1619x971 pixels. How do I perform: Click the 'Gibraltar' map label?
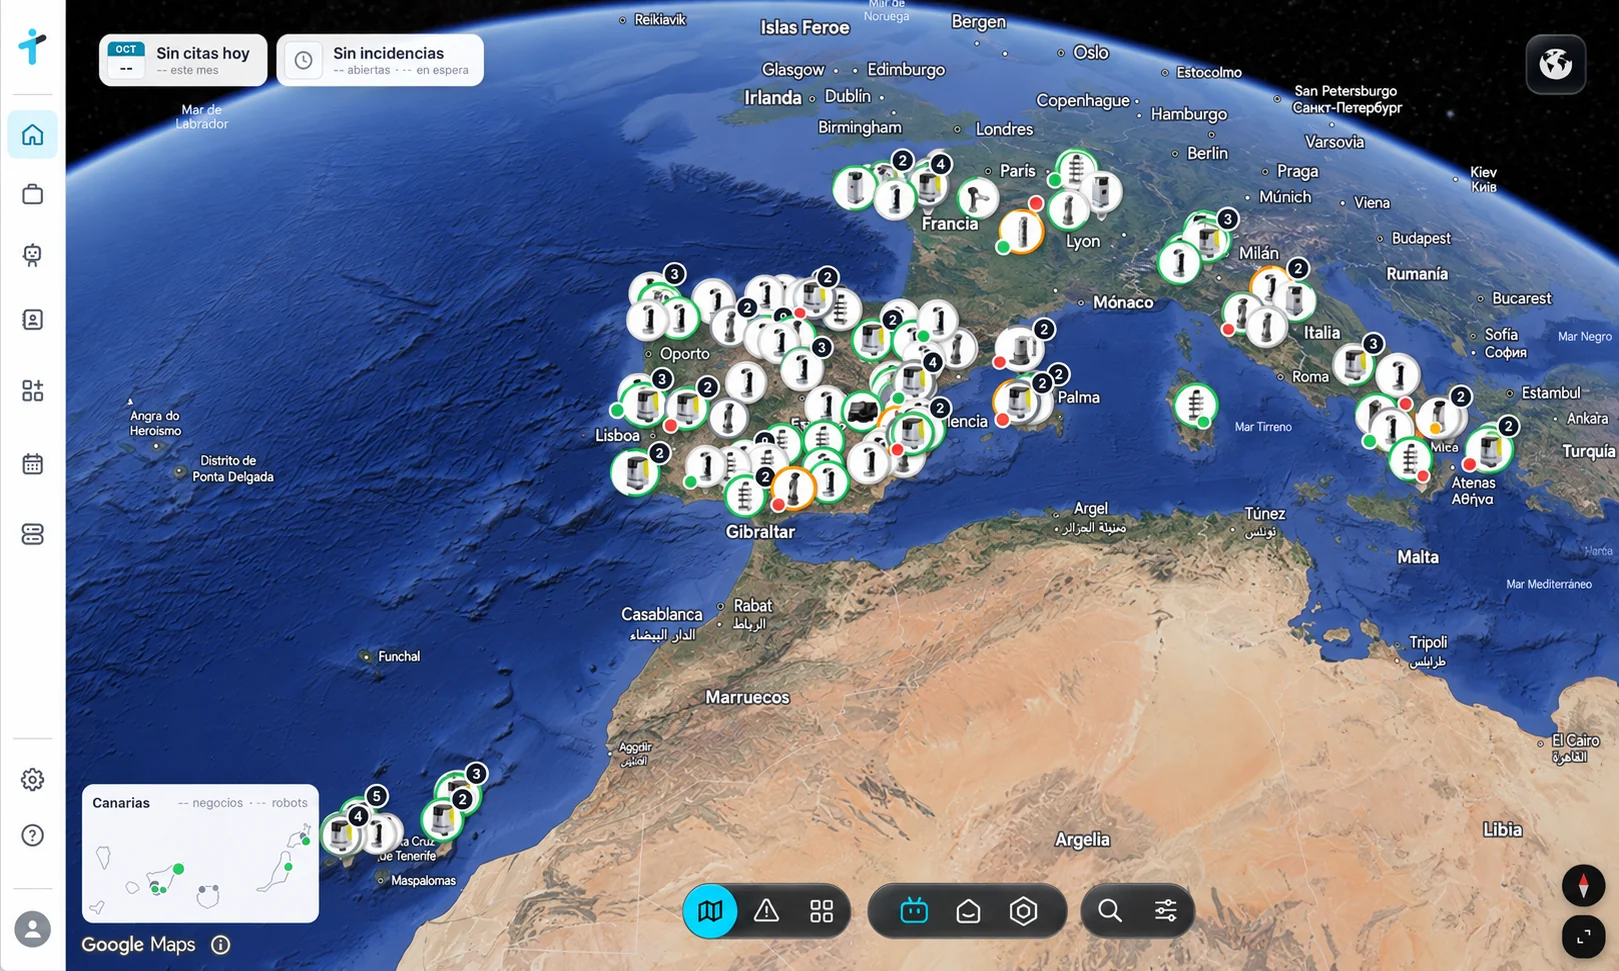pyautogui.click(x=760, y=532)
